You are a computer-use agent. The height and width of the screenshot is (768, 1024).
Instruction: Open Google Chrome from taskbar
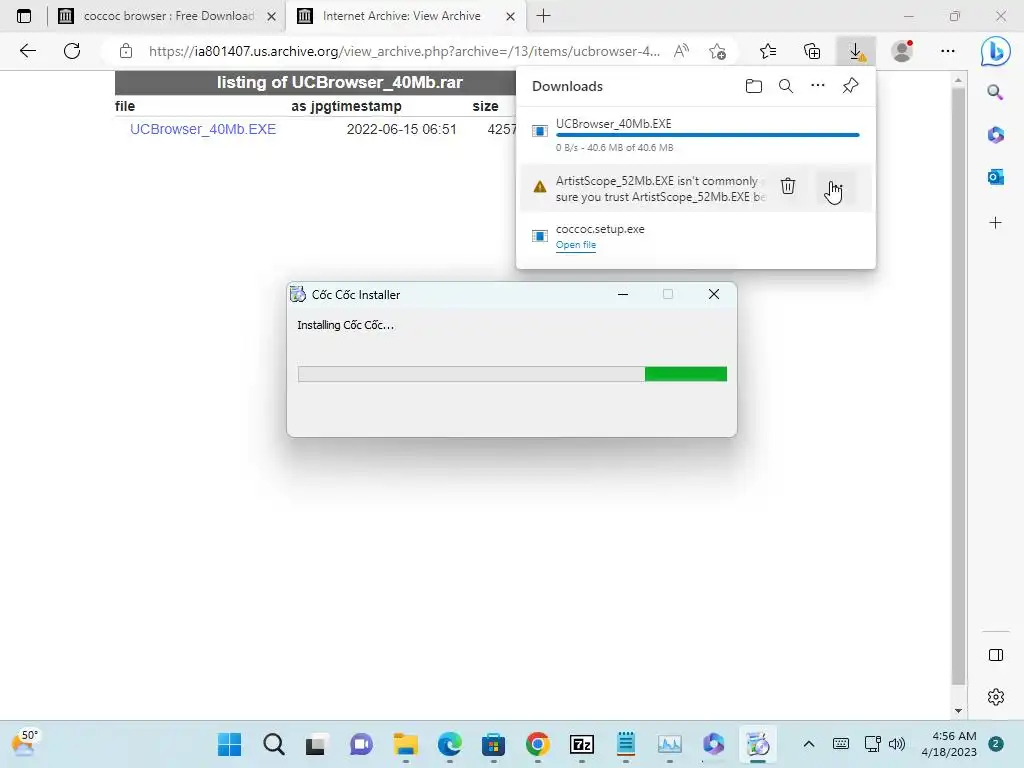click(x=537, y=744)
